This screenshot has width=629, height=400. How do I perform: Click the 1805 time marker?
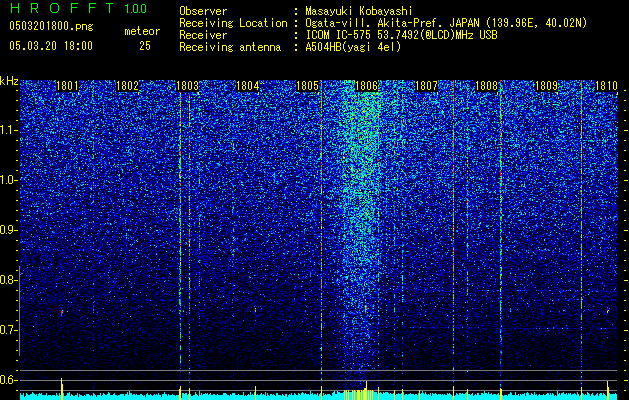tap(307, 86)
